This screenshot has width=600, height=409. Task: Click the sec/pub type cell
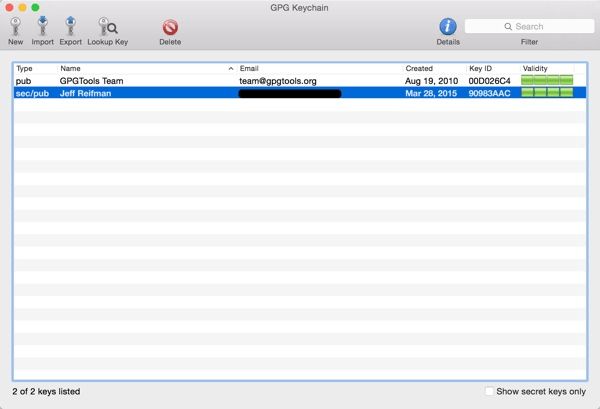(x=32, y=93)
